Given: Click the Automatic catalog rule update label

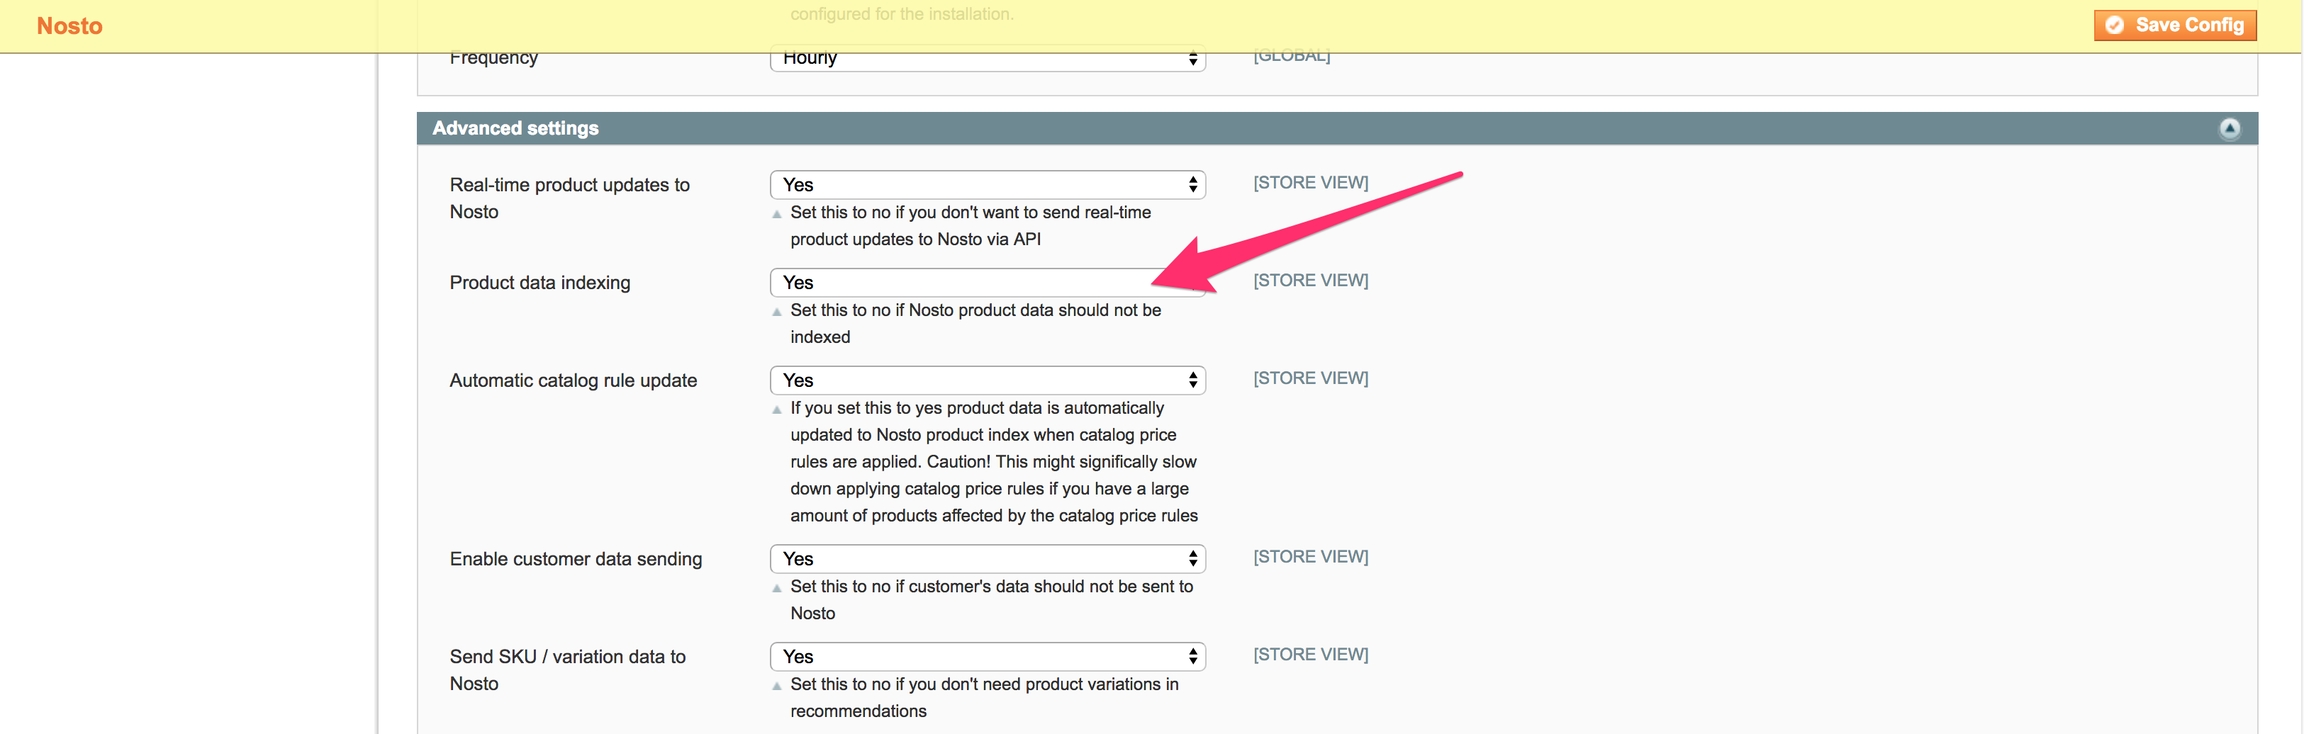Looking at the screenshot, I should click(573, 381).
